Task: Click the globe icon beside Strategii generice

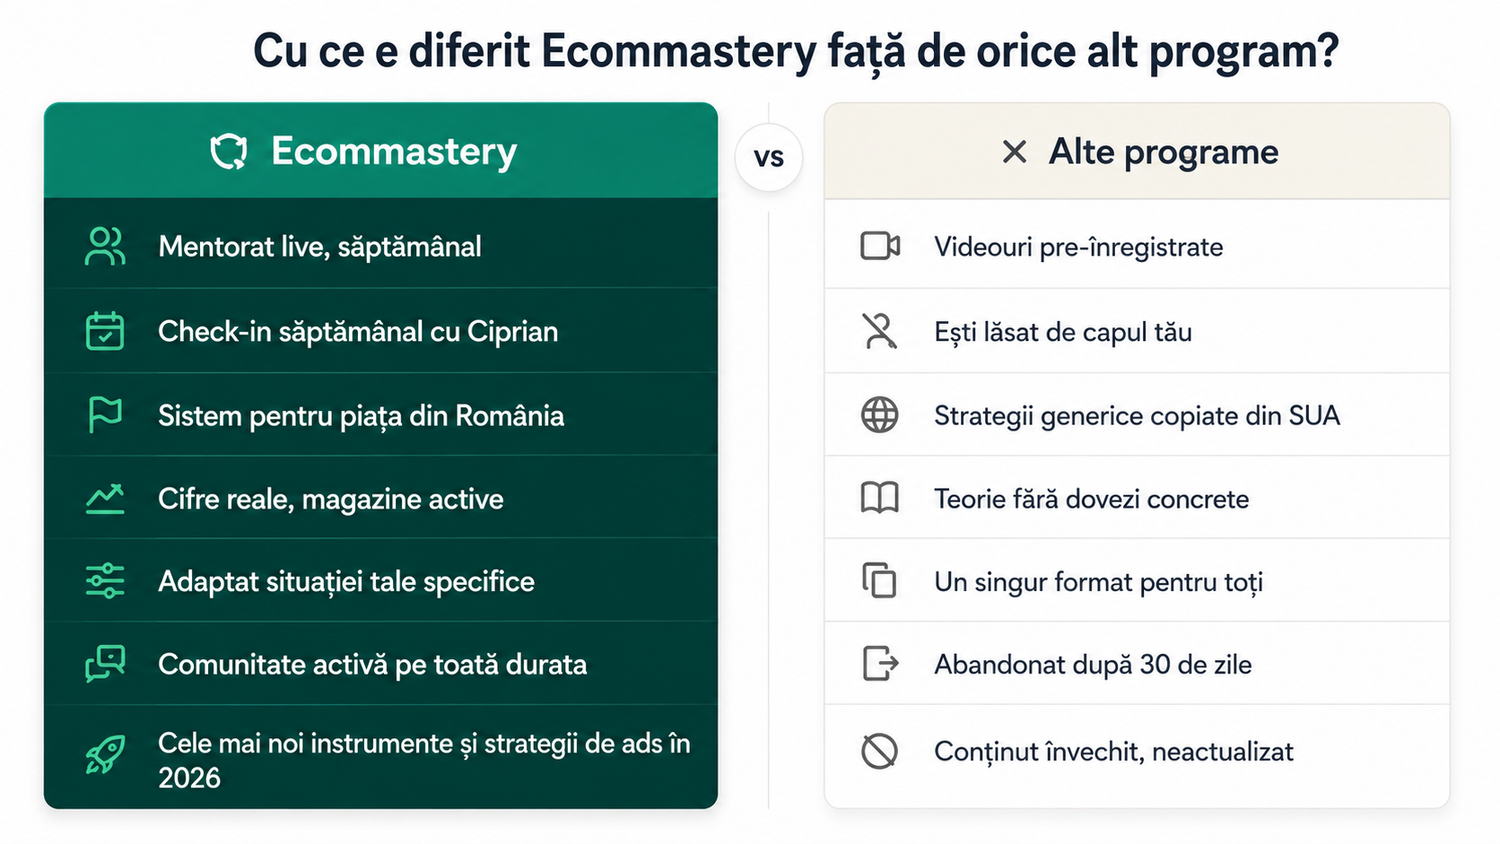Action: pyautogui.click(x=880, y=415)
